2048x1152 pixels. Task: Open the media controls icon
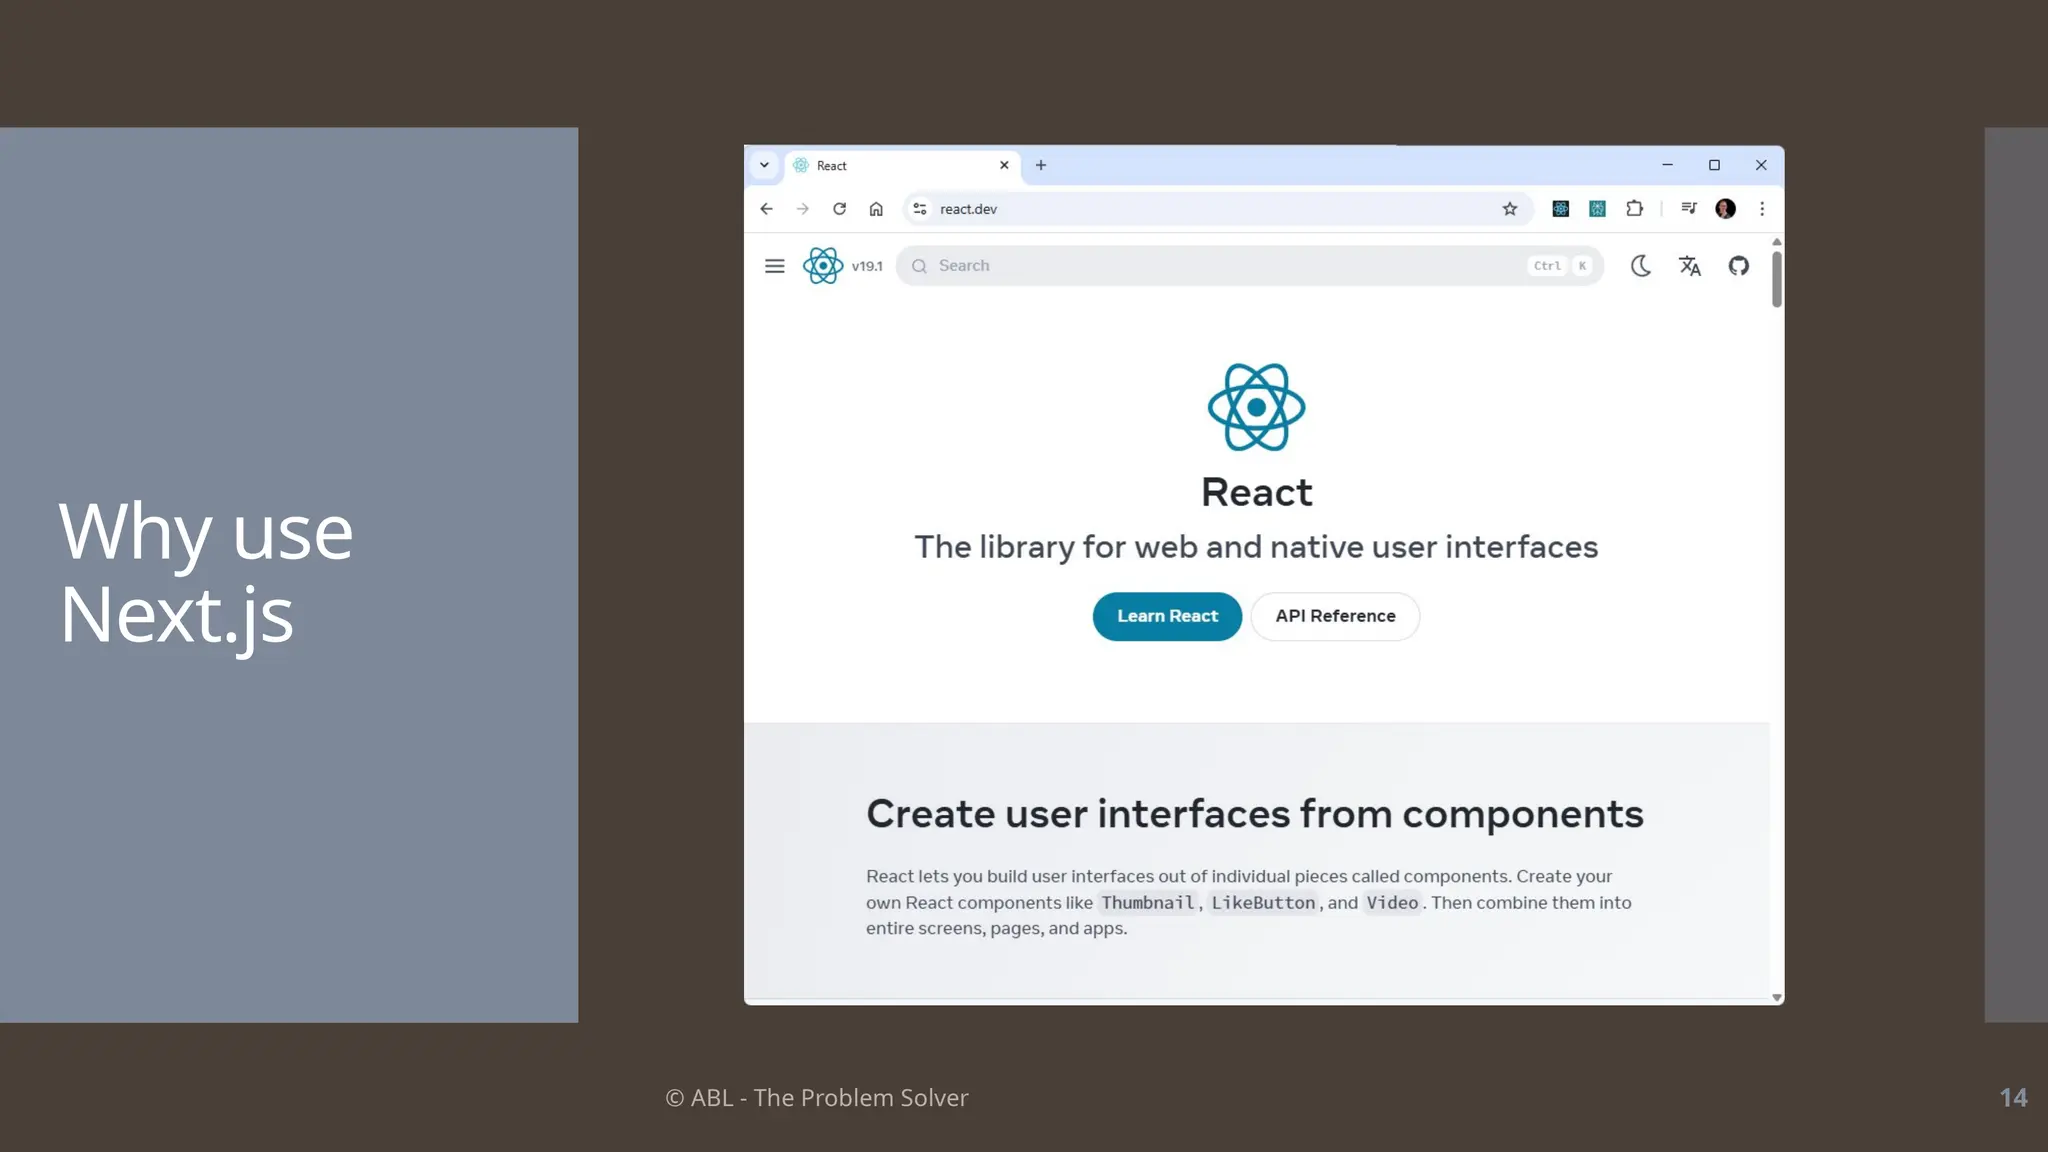(x=1689, y=208)
